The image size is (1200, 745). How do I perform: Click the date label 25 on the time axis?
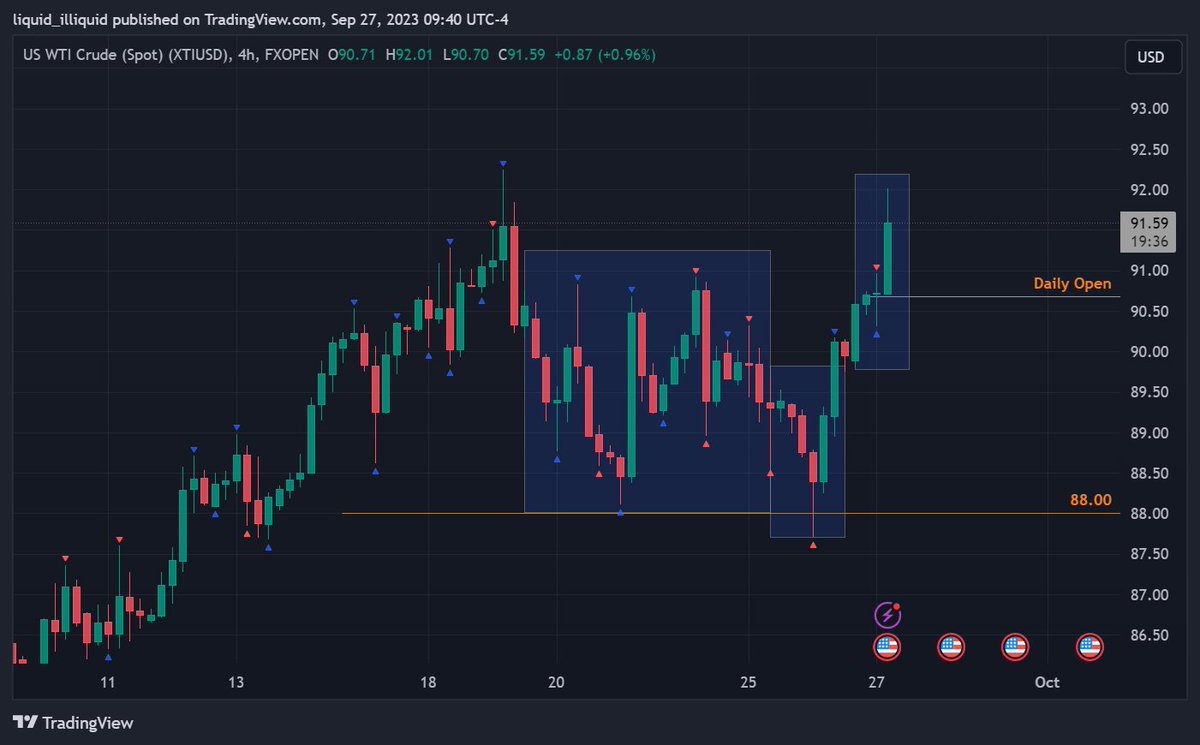point(748,682)
